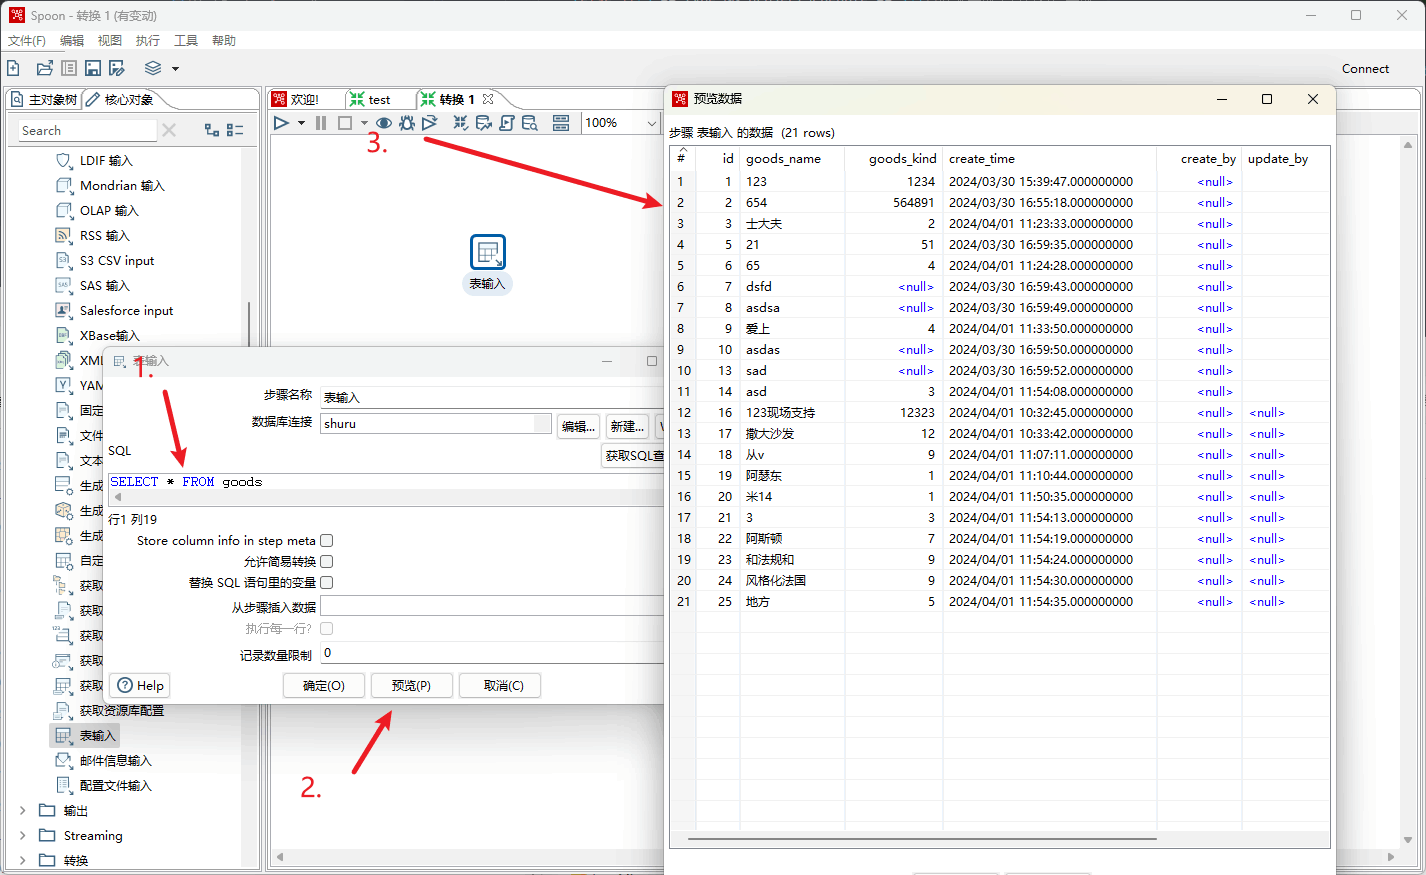Run the transformation with the play icon
1426x875 pixels.
coord(281,123)
